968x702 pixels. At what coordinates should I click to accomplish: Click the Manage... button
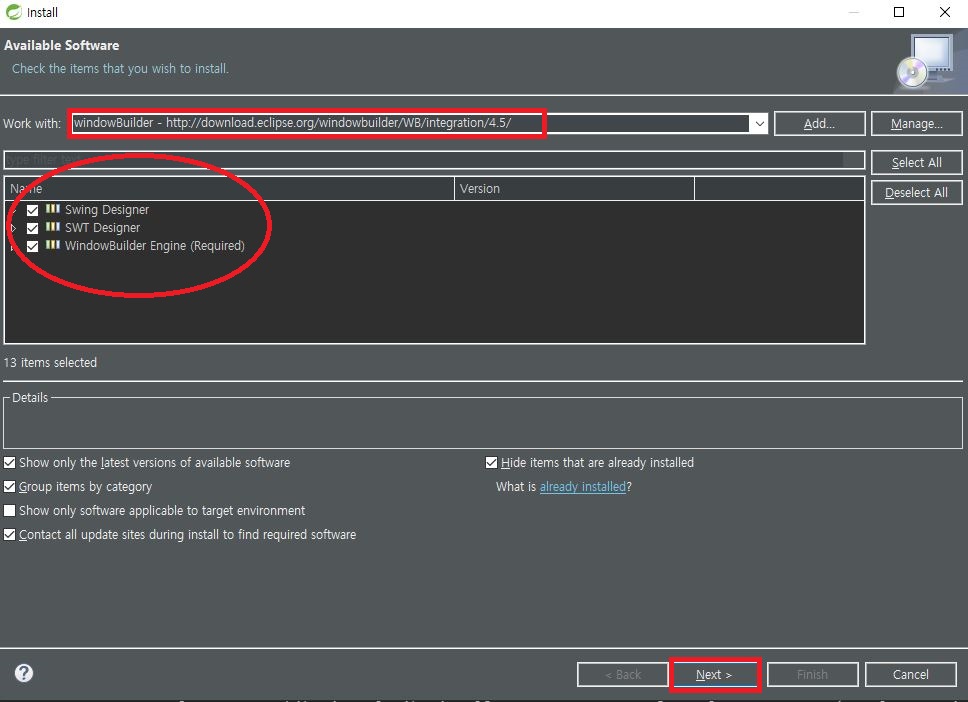916,123
